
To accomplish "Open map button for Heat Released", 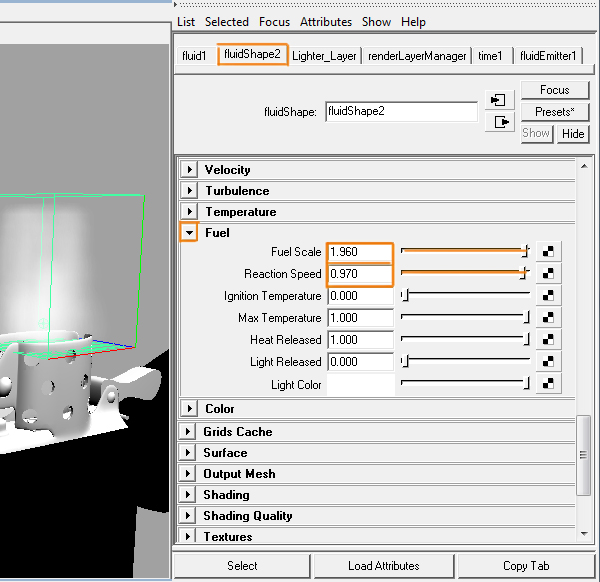I will pos(548,339).
